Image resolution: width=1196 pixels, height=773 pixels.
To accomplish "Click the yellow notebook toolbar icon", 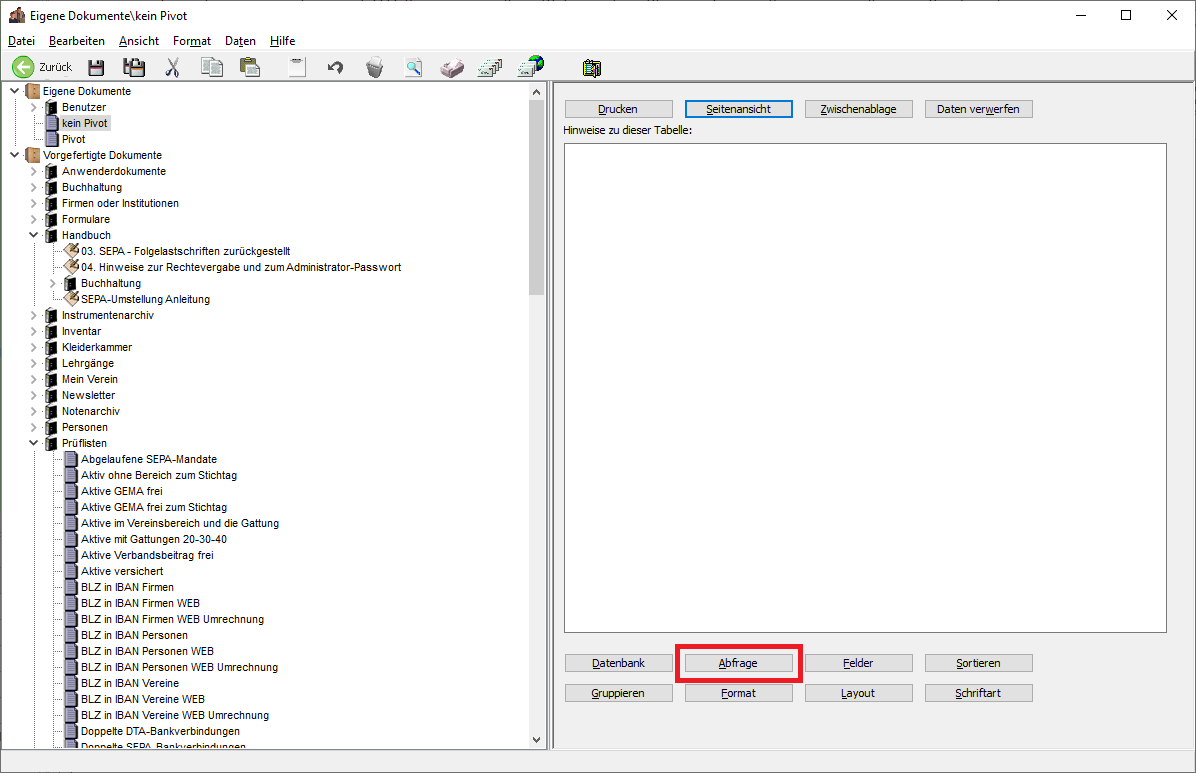I will point(592,68).
